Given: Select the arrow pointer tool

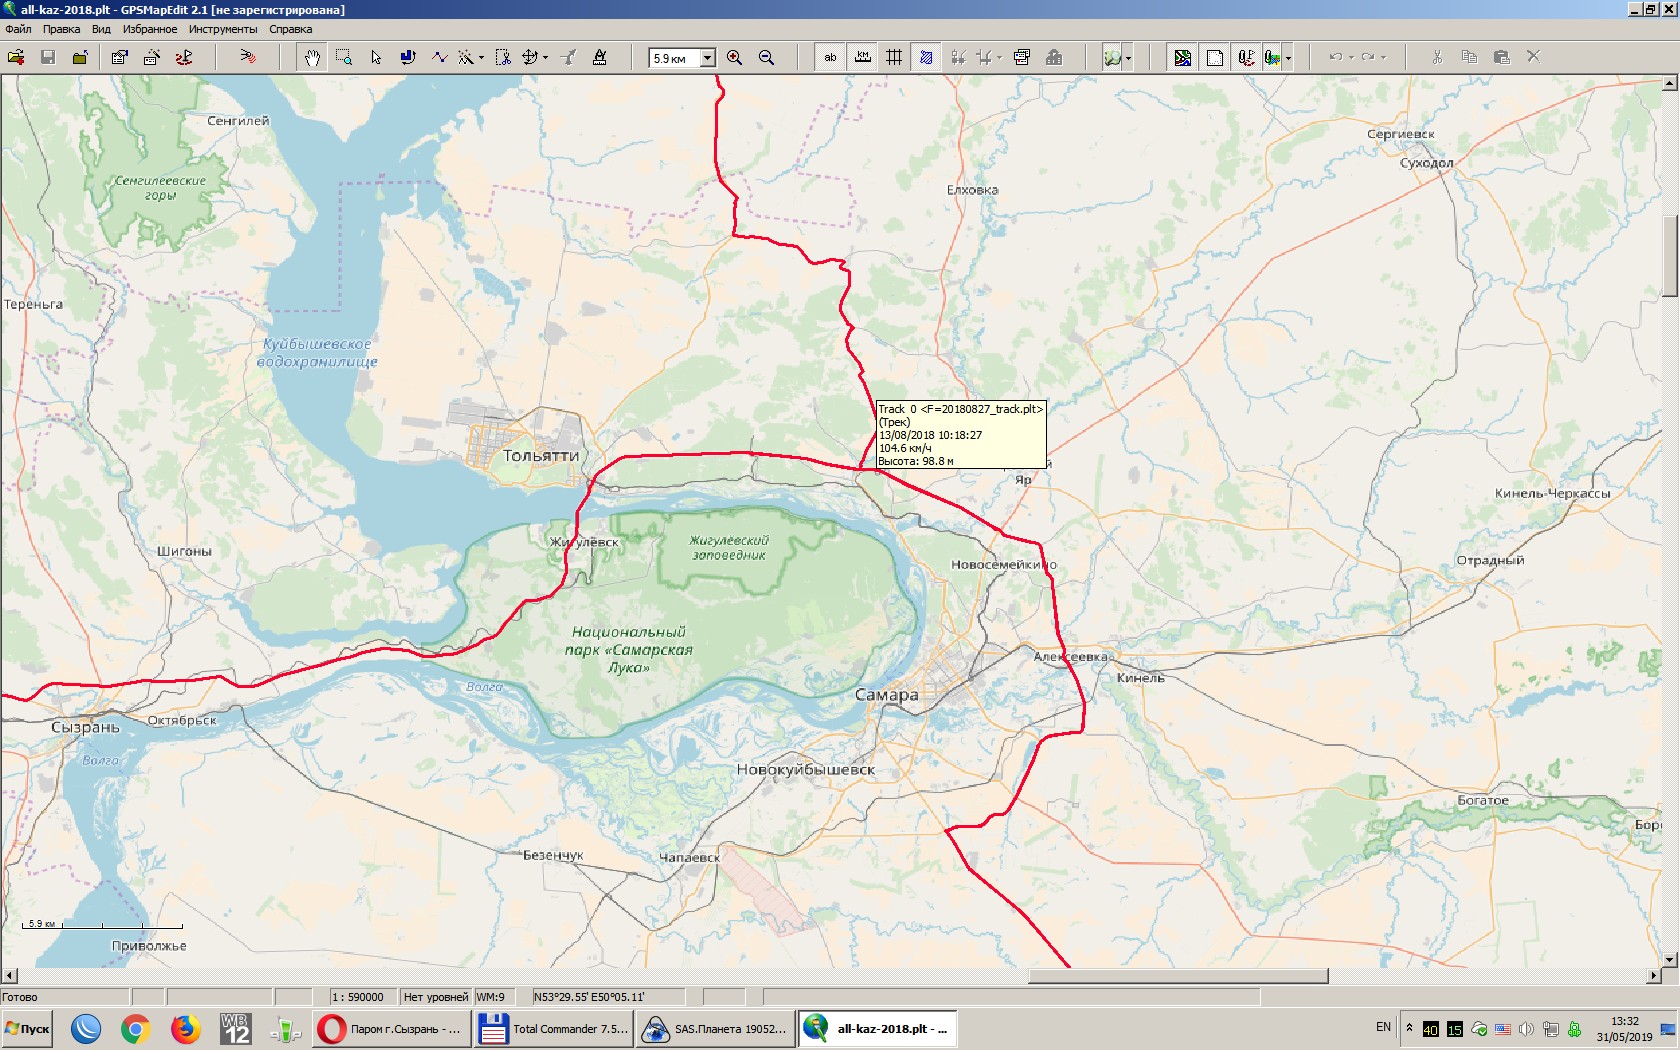Looking at the screenshot, I should pyautogui.click(x=376, y=57).
